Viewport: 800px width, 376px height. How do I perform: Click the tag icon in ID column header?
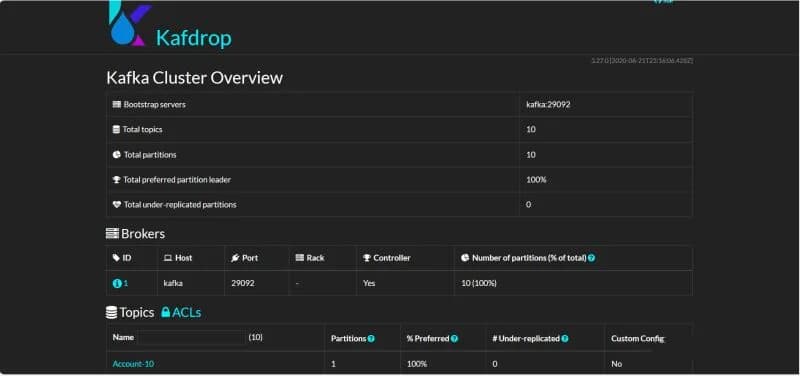[116, 258]
